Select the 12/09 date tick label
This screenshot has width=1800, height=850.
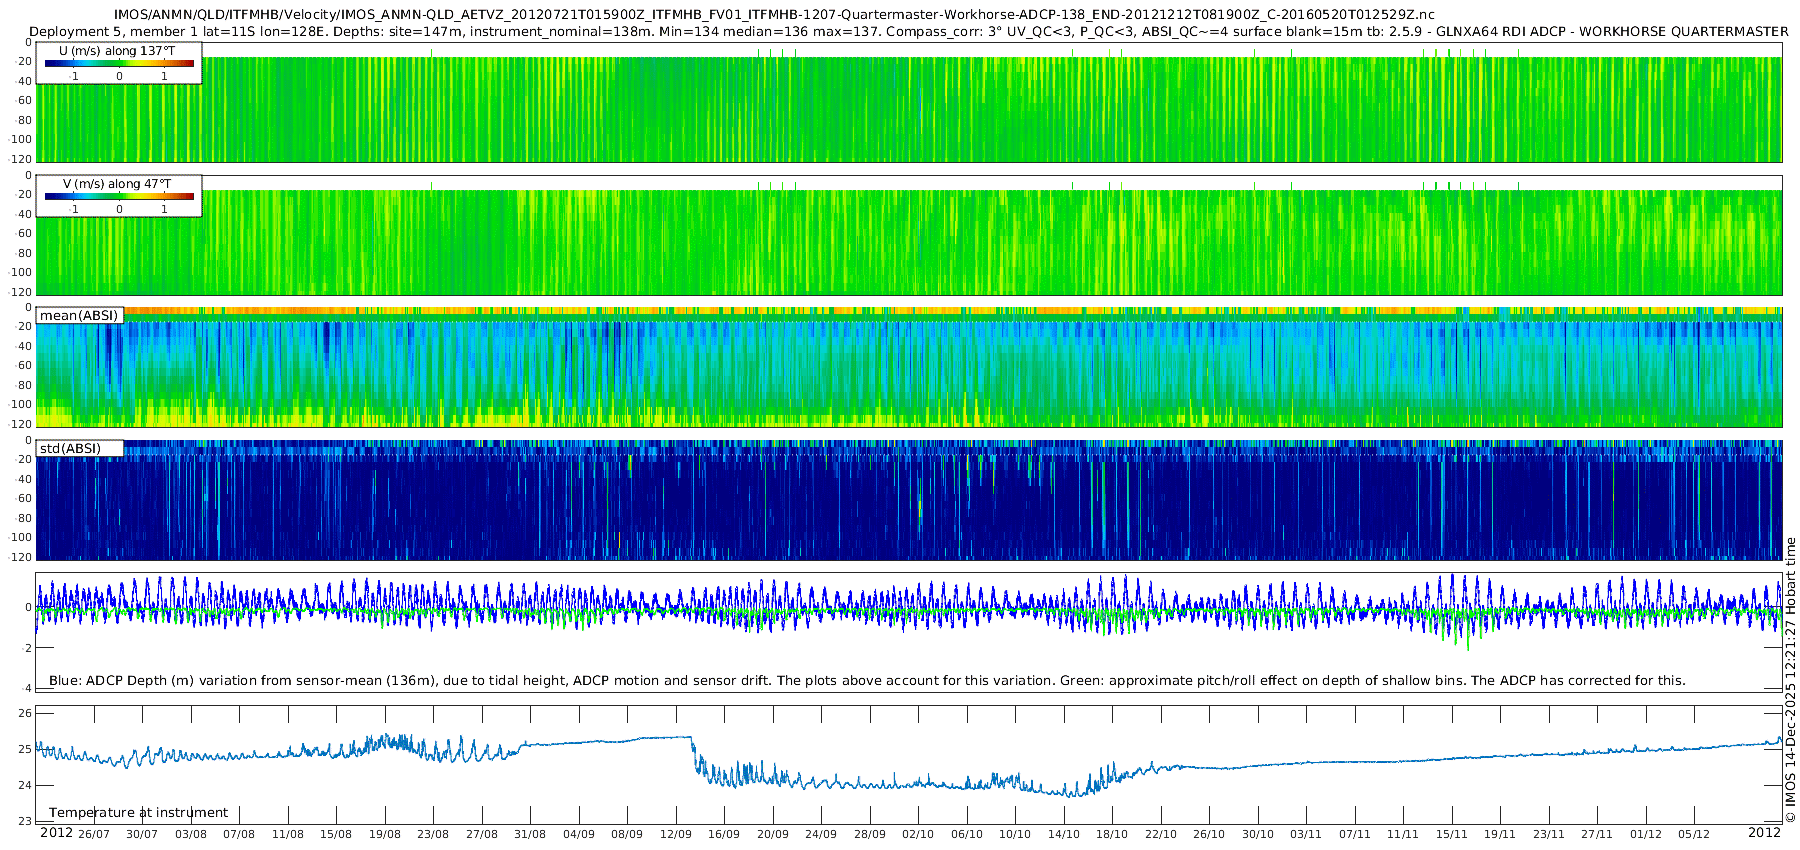[x=676, y=834]
